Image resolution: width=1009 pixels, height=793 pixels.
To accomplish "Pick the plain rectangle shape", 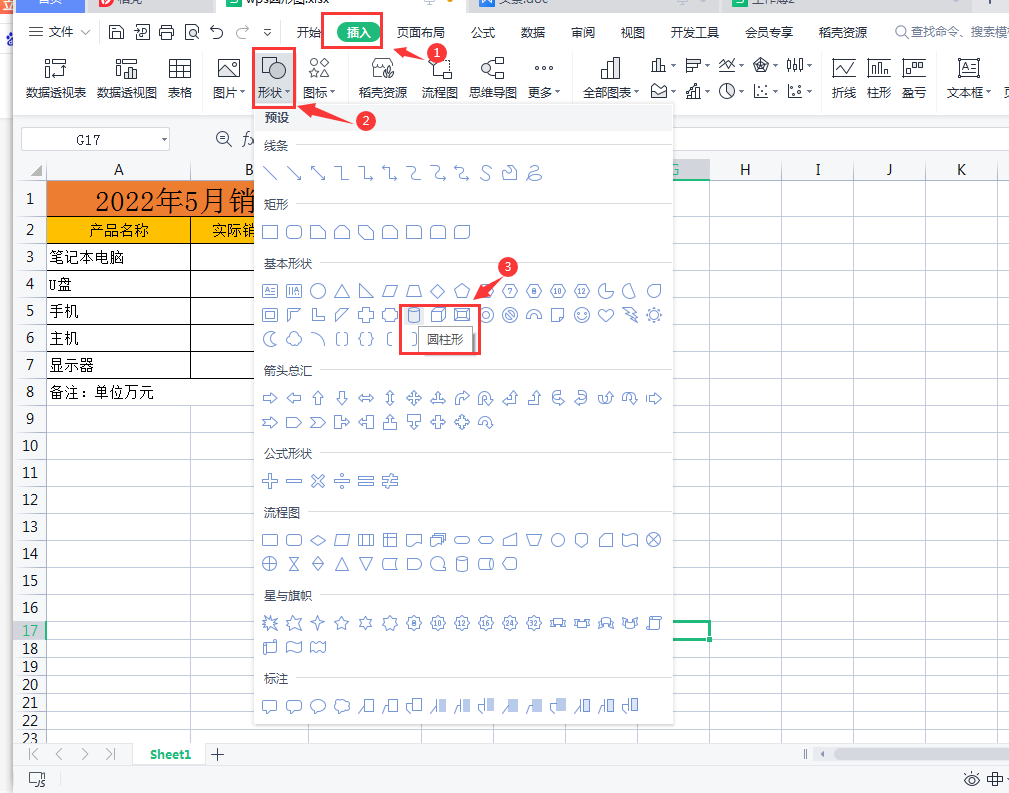I will 270,232.
